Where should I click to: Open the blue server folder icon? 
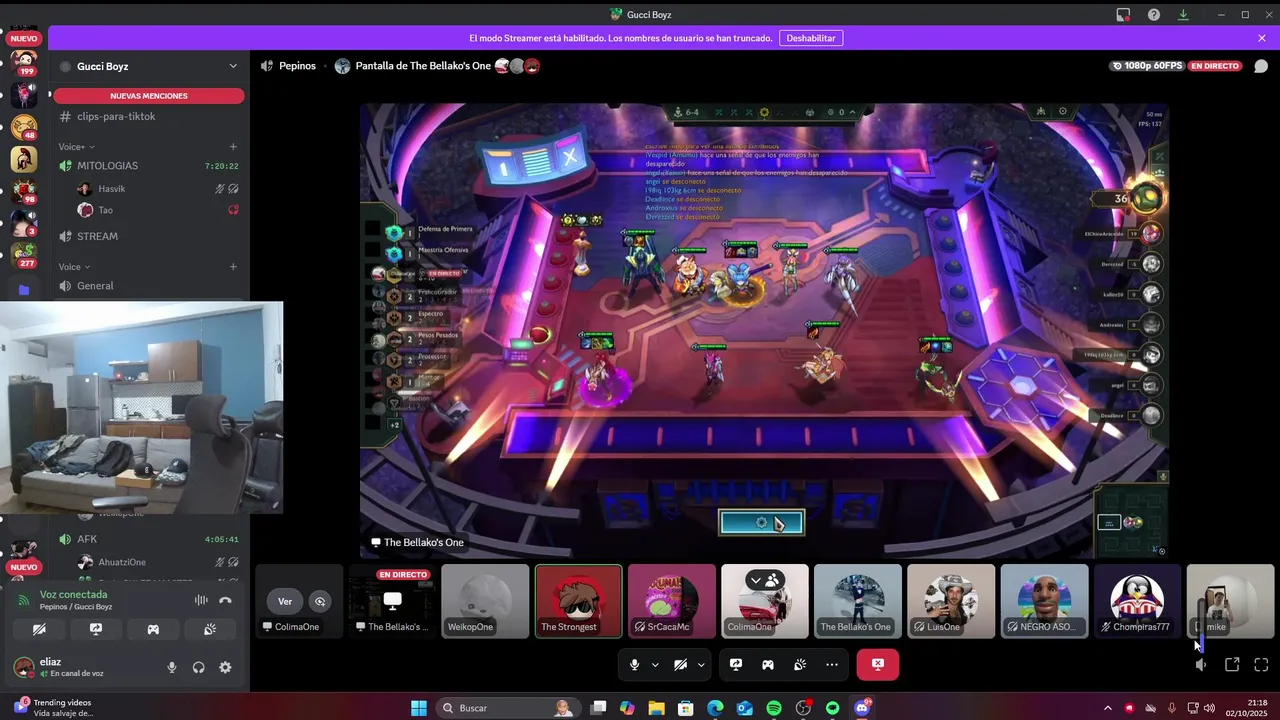tap(24, 290)
